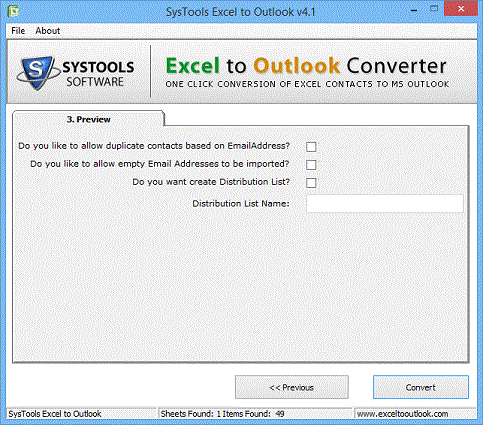Toggle allow empty Email Addresses checkbox
The image size is (483, 425).
[311, 165]
